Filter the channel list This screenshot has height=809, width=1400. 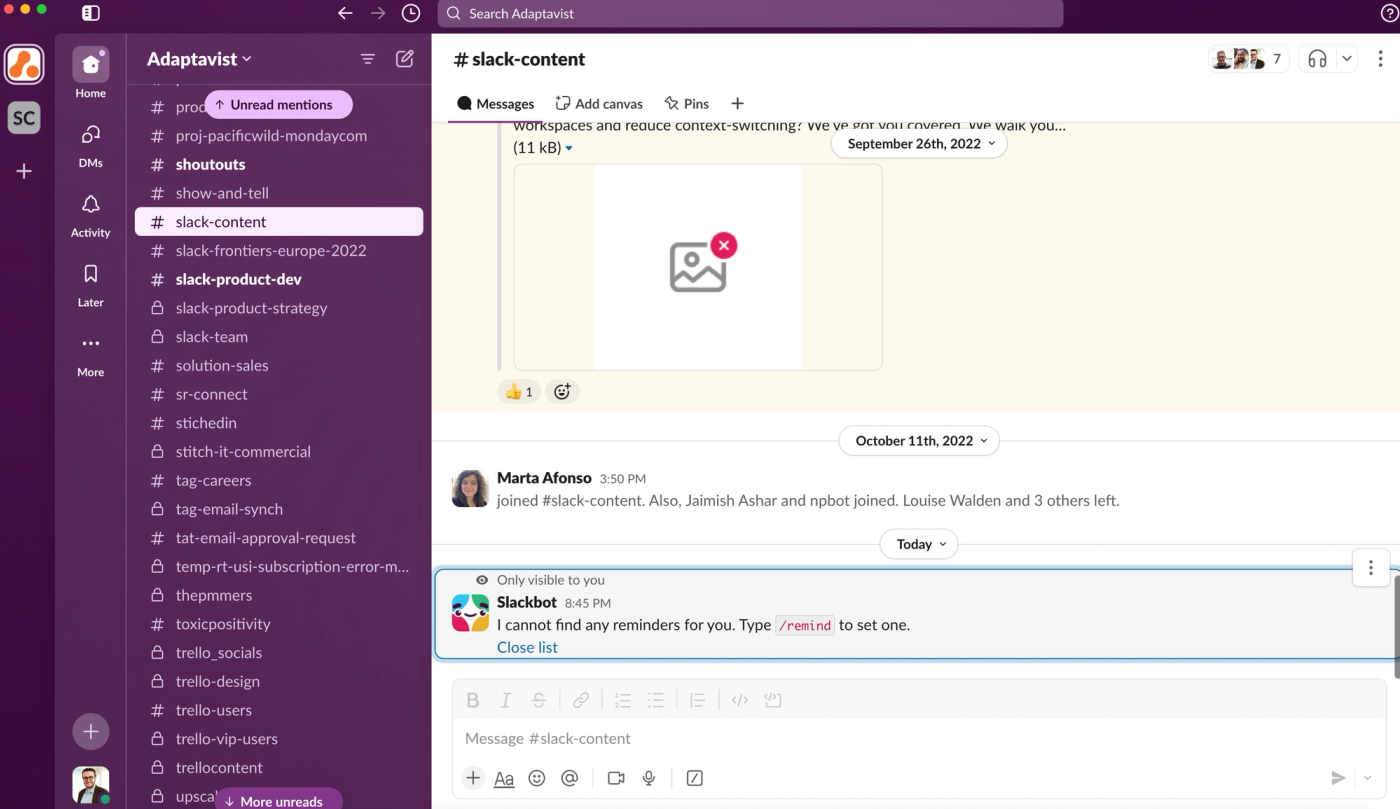(x=368, y=59)
